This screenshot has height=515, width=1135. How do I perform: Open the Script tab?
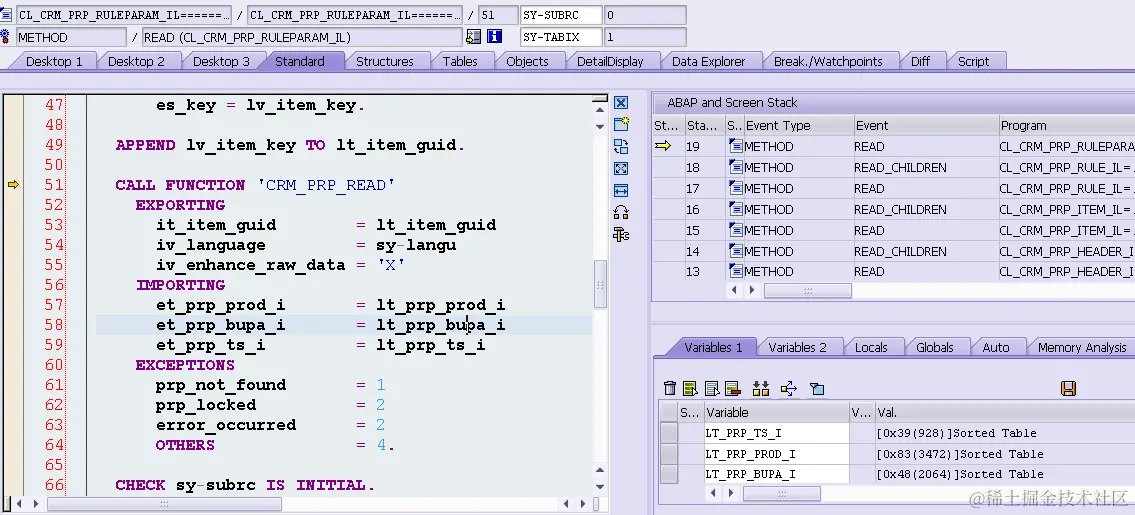point(973,62)
